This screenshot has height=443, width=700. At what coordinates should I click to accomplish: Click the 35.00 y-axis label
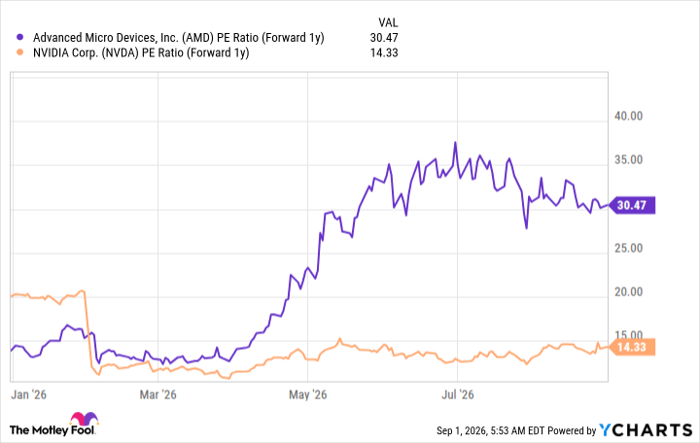(629, 160)
